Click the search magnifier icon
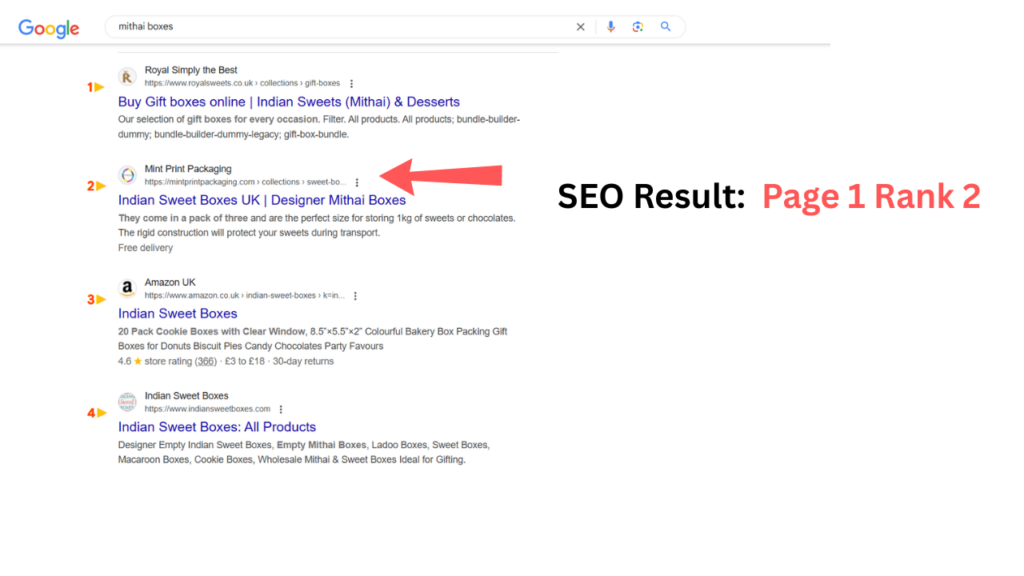The width and height of the screenshot is (1024, 576). [x=665, y=27]
